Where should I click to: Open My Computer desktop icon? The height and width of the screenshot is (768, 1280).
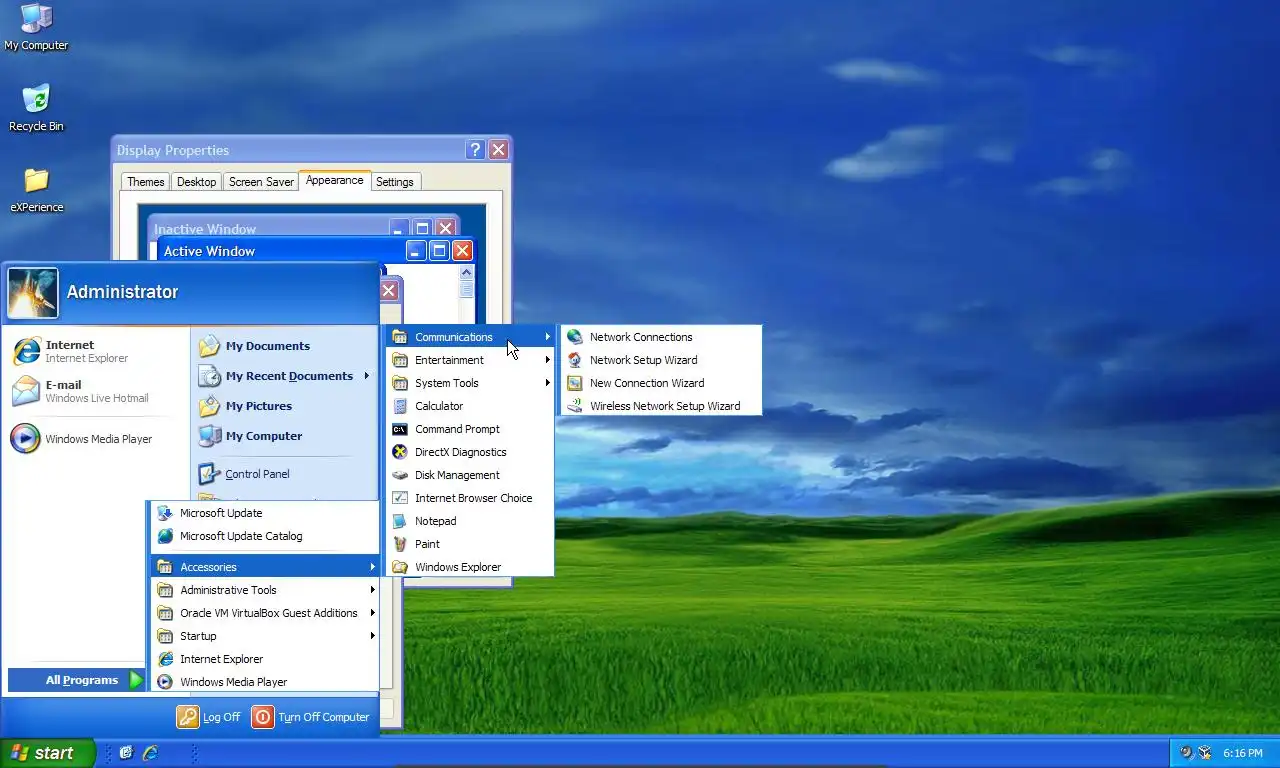(36, 27)
